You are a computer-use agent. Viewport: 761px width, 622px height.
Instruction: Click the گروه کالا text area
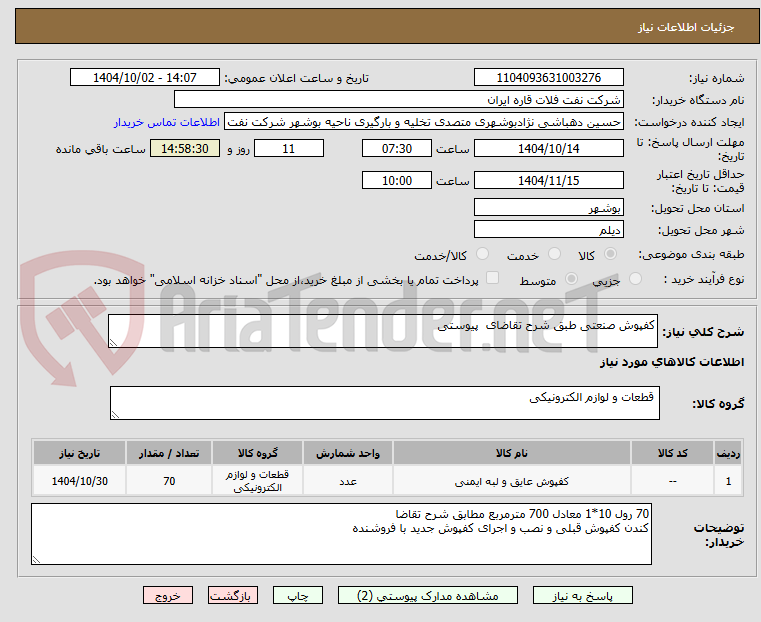[384, 403]
